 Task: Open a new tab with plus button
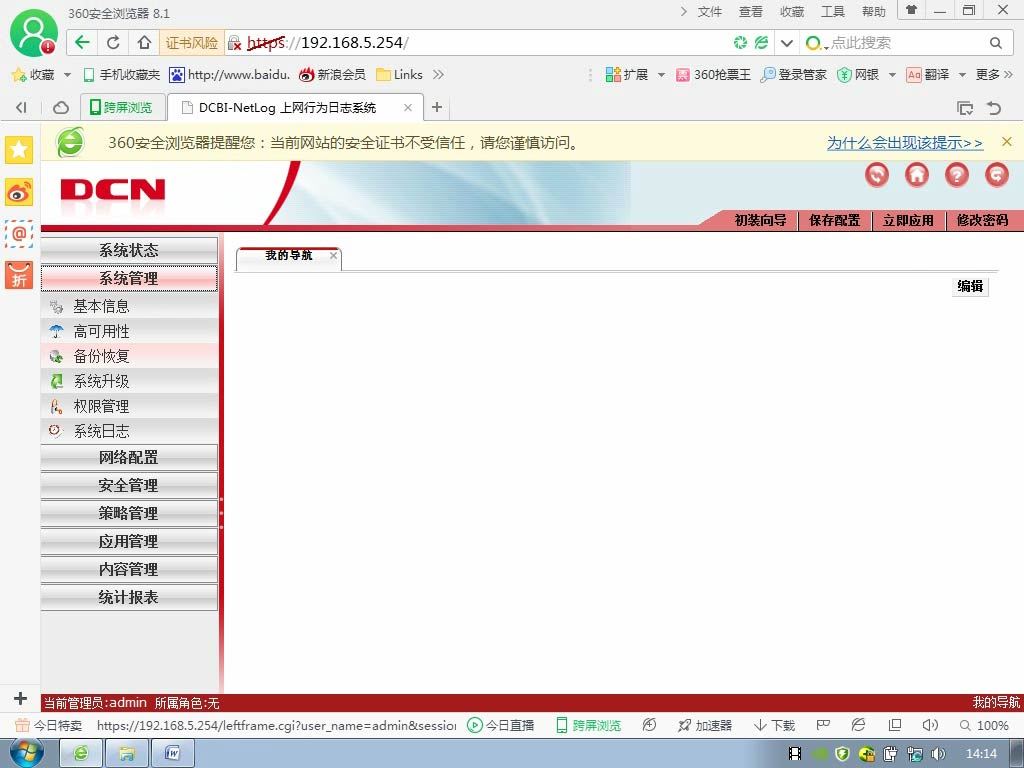tap(437, 107)
